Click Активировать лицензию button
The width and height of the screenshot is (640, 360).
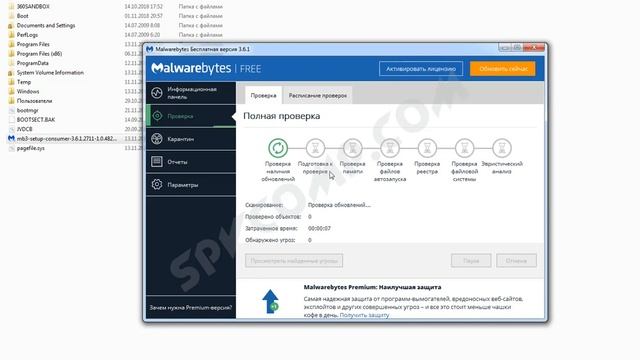pyautogui.click(x=421, y=69)
